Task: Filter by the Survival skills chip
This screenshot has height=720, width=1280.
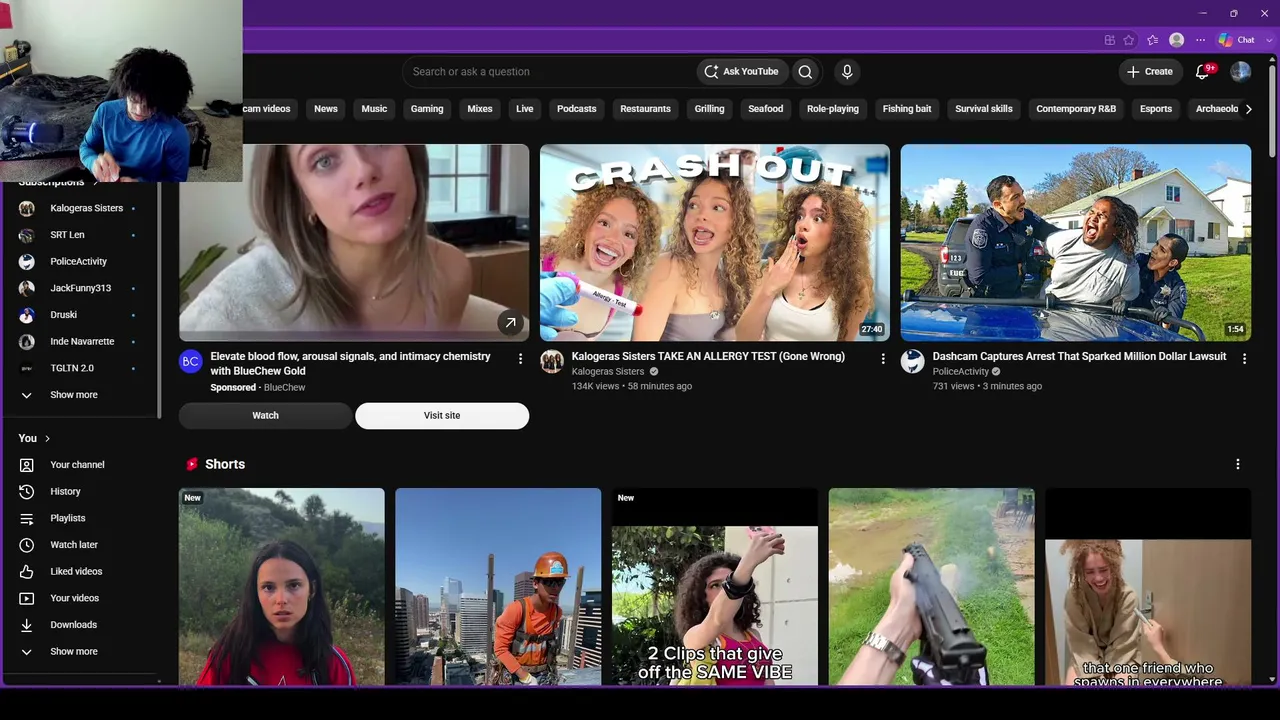Action: (x=984, y=109)
